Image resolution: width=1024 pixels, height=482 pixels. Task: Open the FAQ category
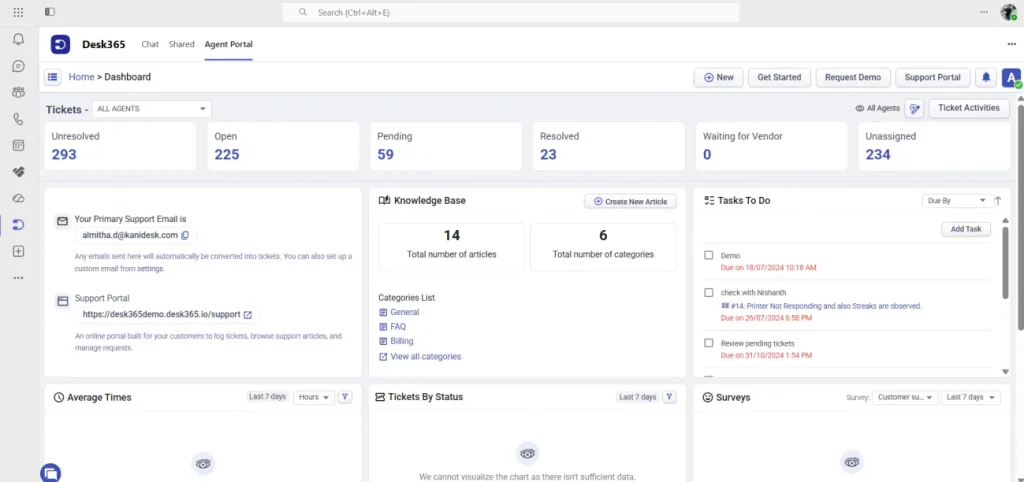coord(398,327)
